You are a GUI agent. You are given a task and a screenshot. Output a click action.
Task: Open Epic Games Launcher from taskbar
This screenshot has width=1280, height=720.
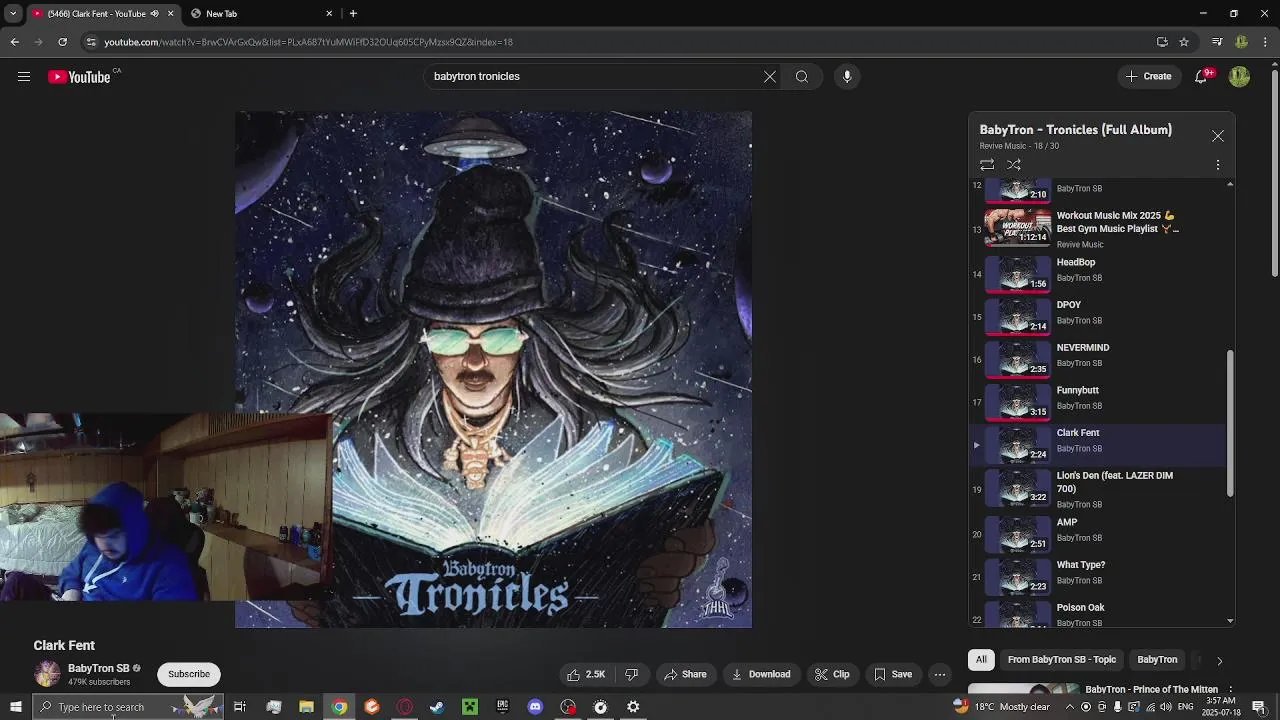pyautogui.click(x=502, y=707)
